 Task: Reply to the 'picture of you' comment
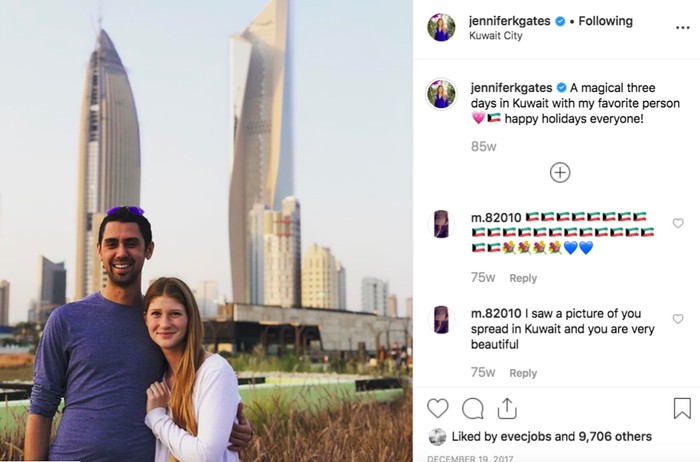point(523,373)
